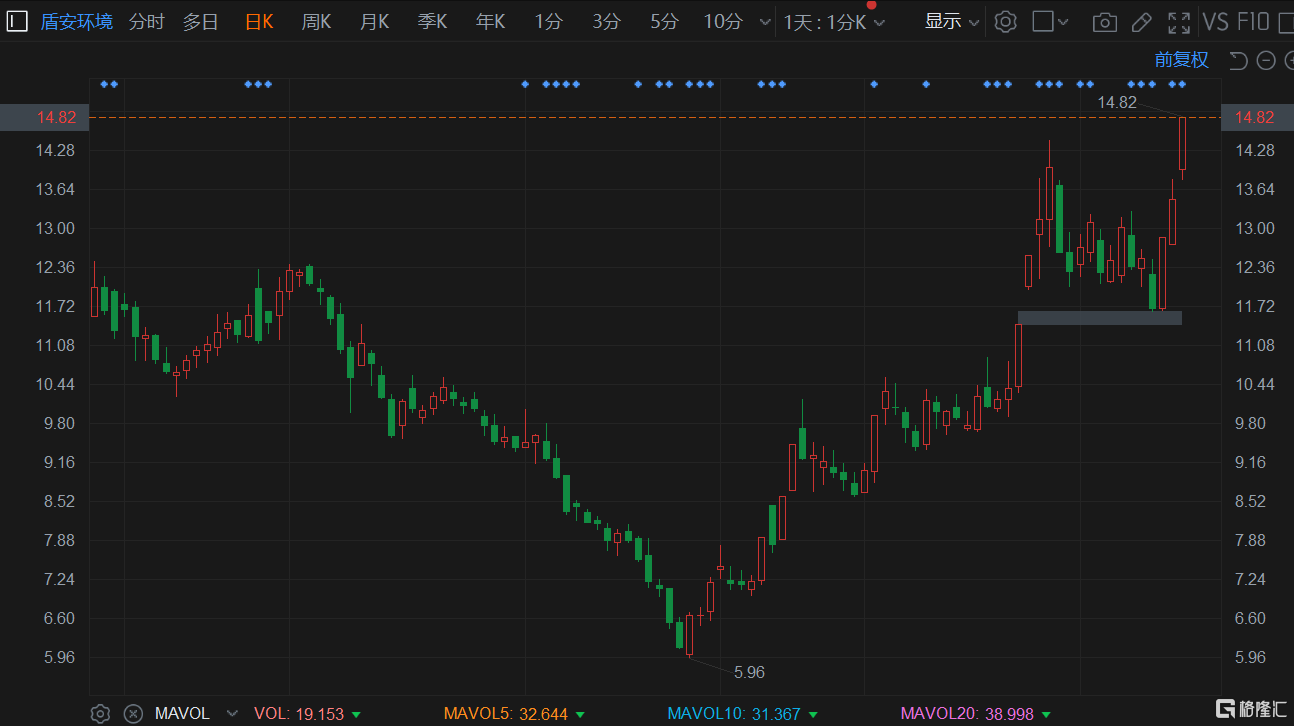1294x726 pixels.
Task: Expand the layout options arrow next to the square icon
Action: (1063, 22)
